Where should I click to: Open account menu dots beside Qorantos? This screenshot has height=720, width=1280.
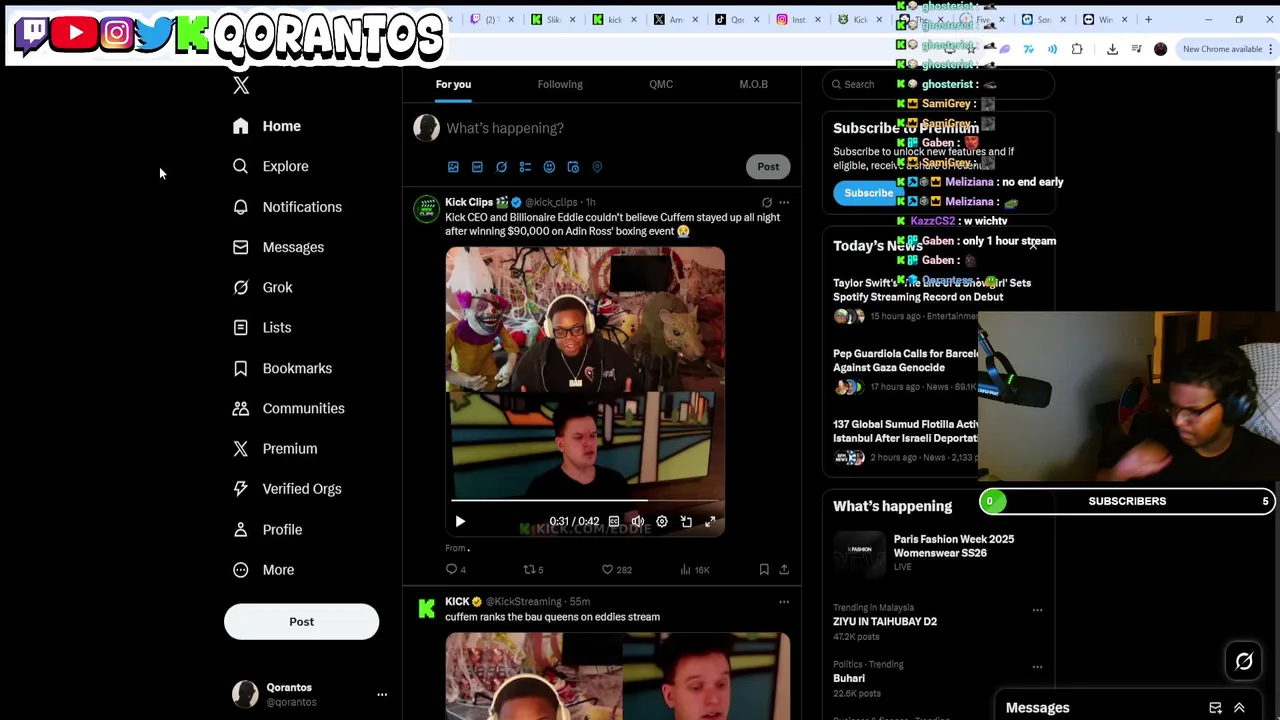pyautogui.click(x=382, y=694)
